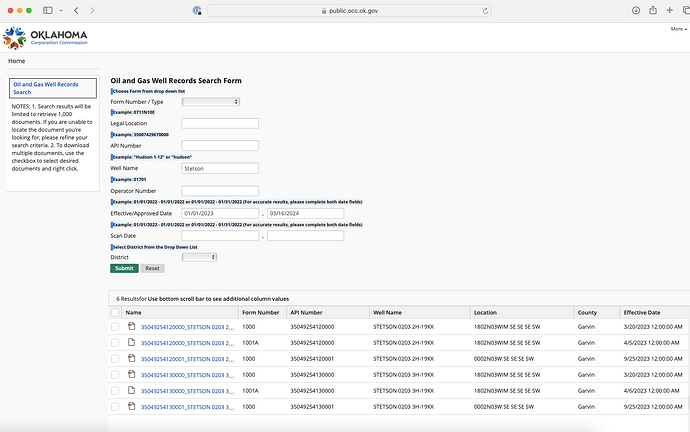Sort by the API Number column header
The image size is (690, 432).
(x=306, y=312)
